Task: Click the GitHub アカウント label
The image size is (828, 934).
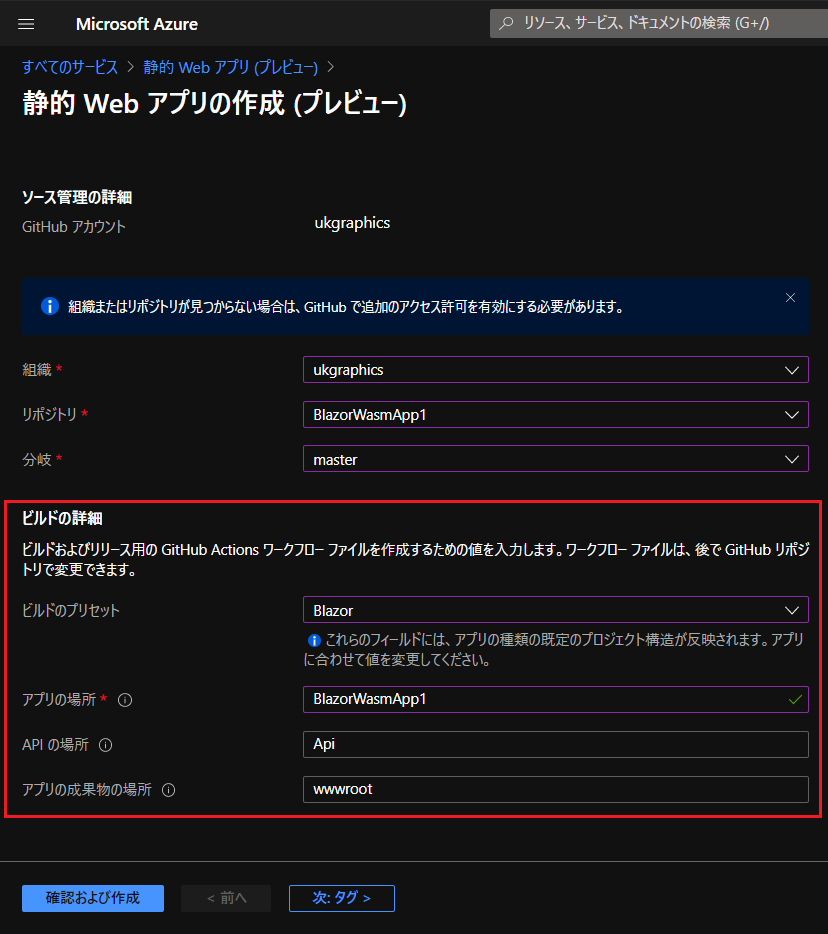Action: pos(74,227)
